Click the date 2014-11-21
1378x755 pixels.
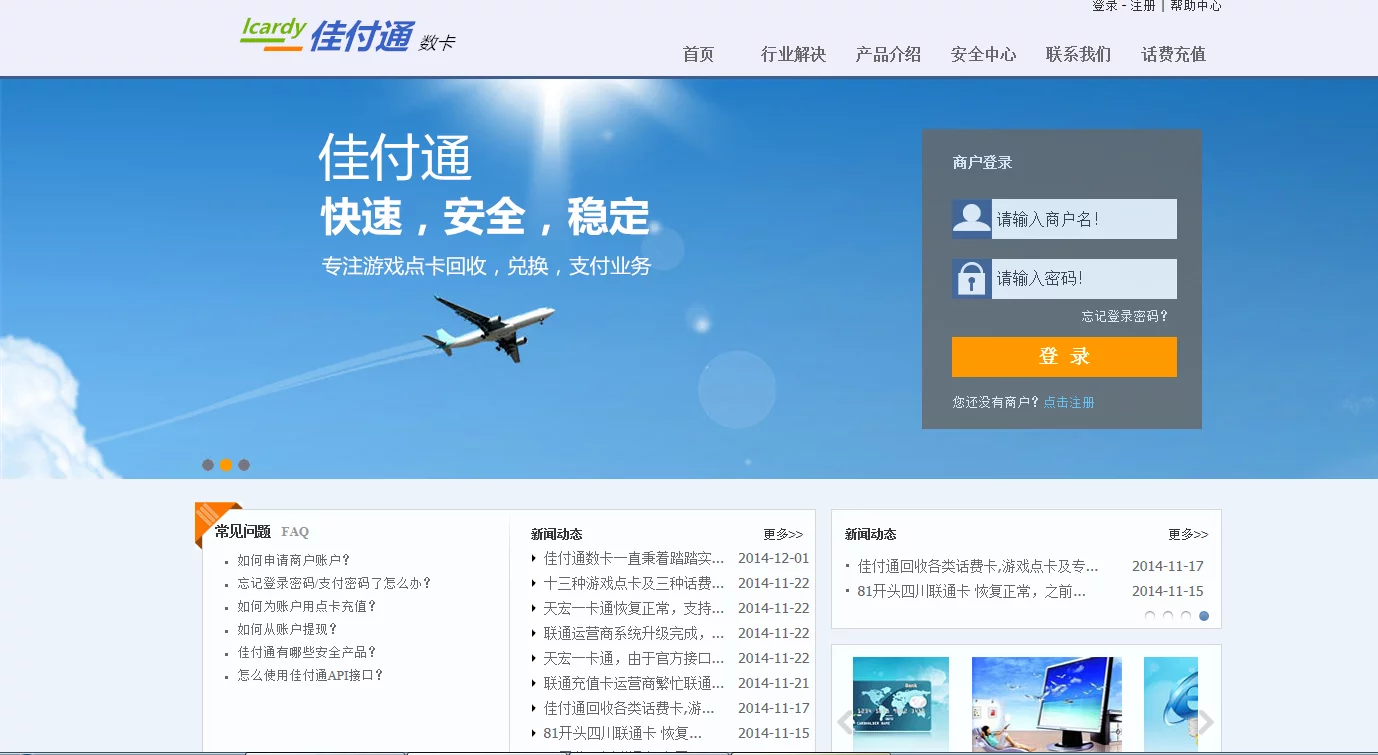coord(774,683)
